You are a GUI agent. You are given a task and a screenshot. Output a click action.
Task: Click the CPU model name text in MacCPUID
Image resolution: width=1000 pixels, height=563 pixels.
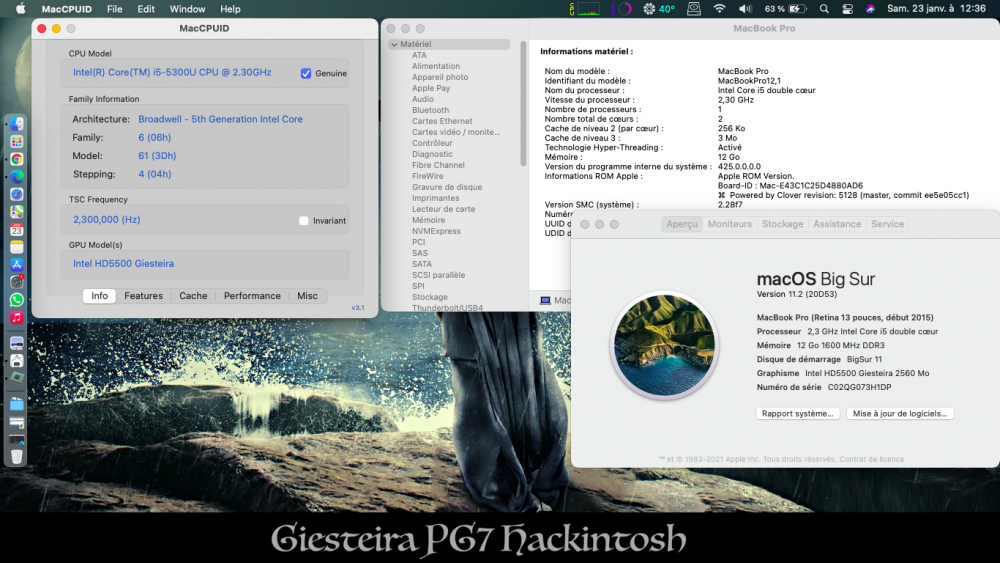[x=172, y=72]
